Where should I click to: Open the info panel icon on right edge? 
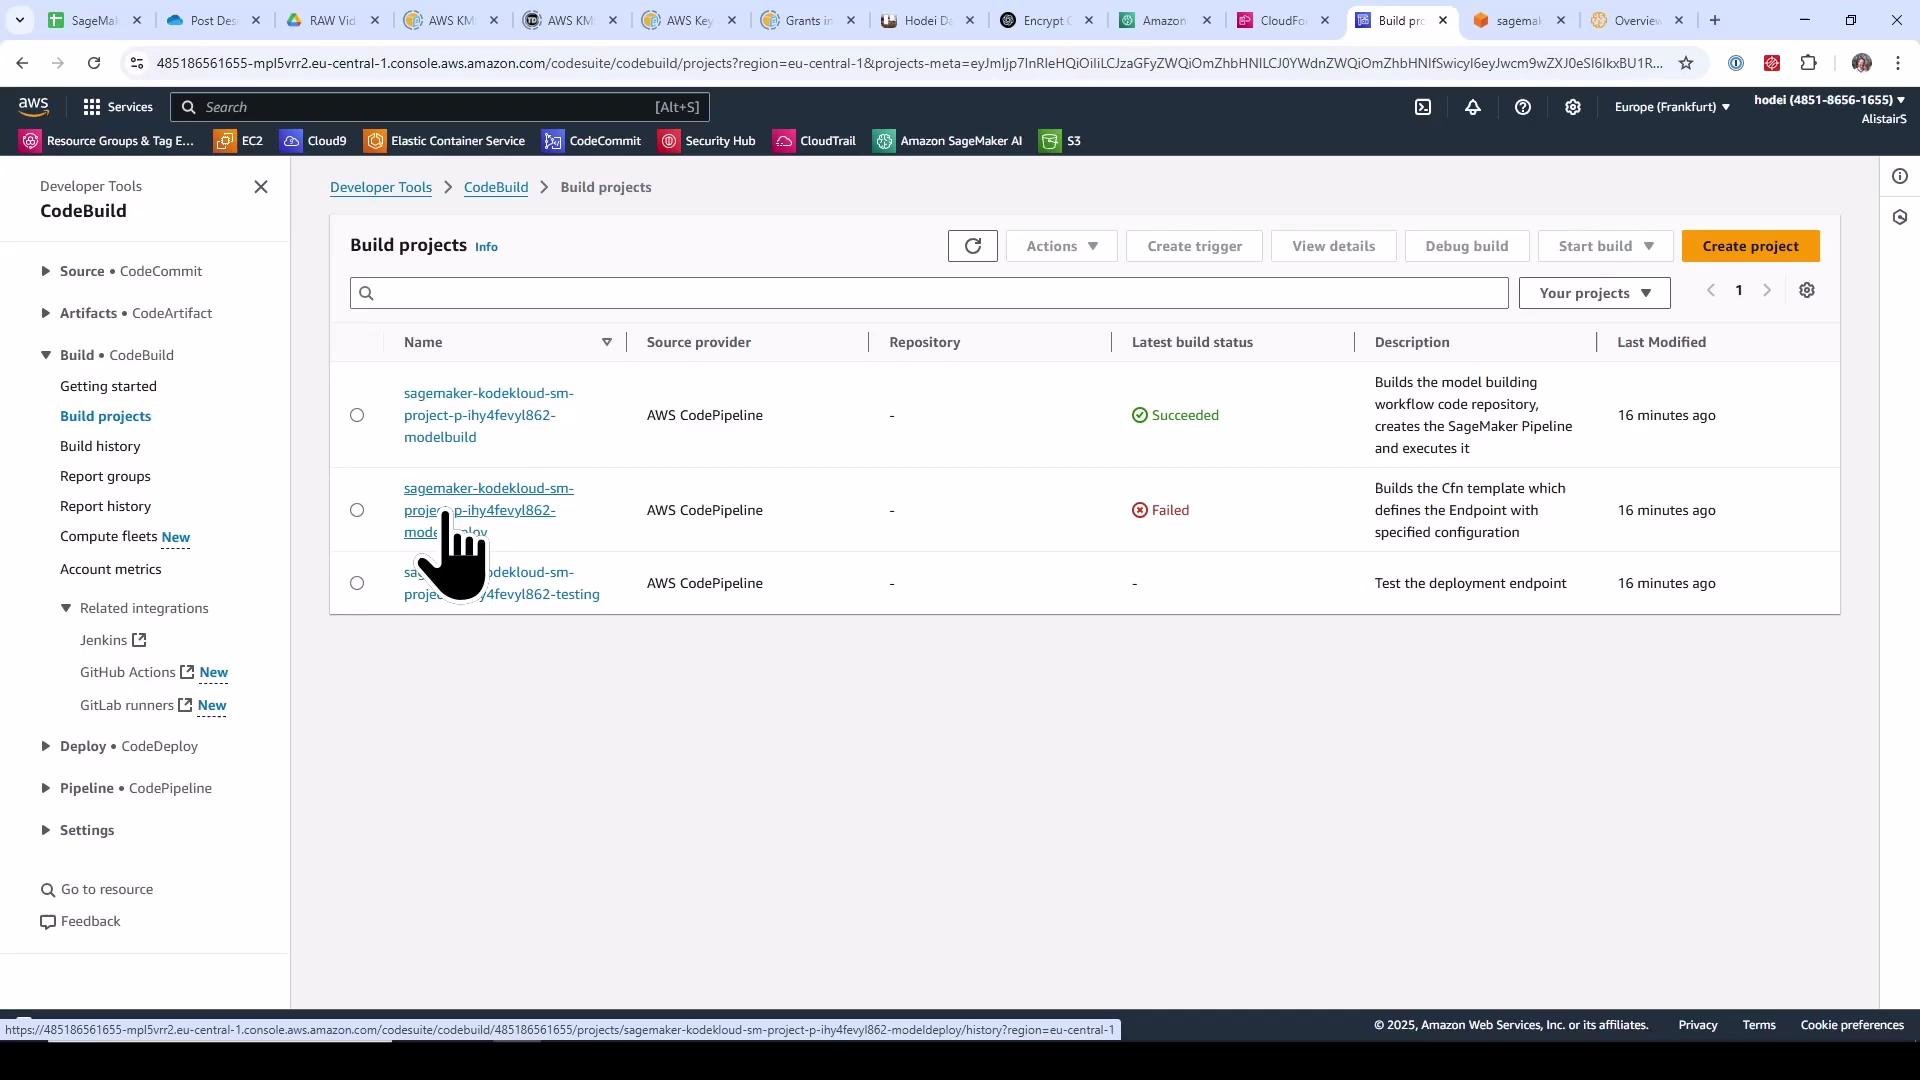point(1900,177)
